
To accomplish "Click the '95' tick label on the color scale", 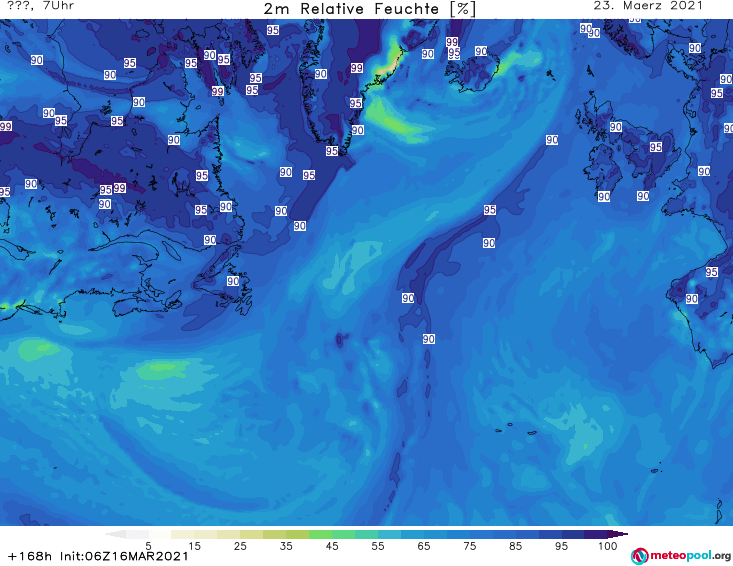I will click(x=561, y=545).
